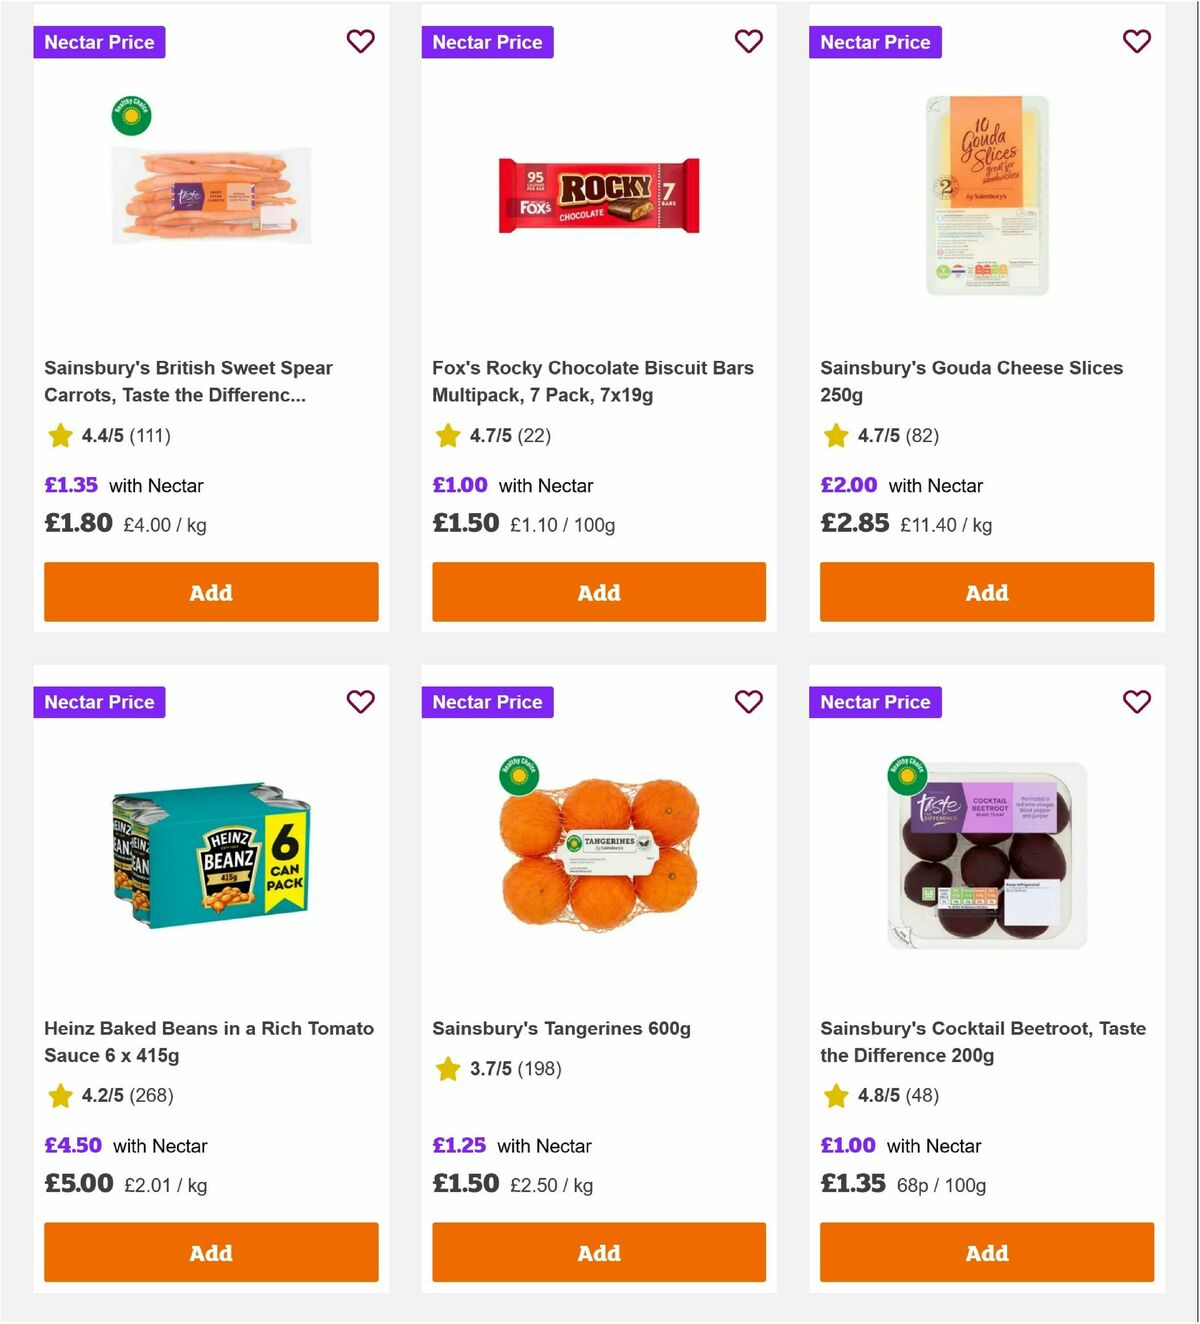Toggle favorite heart on tangerines card
1200x1324 pixels.
click(748, 702)
